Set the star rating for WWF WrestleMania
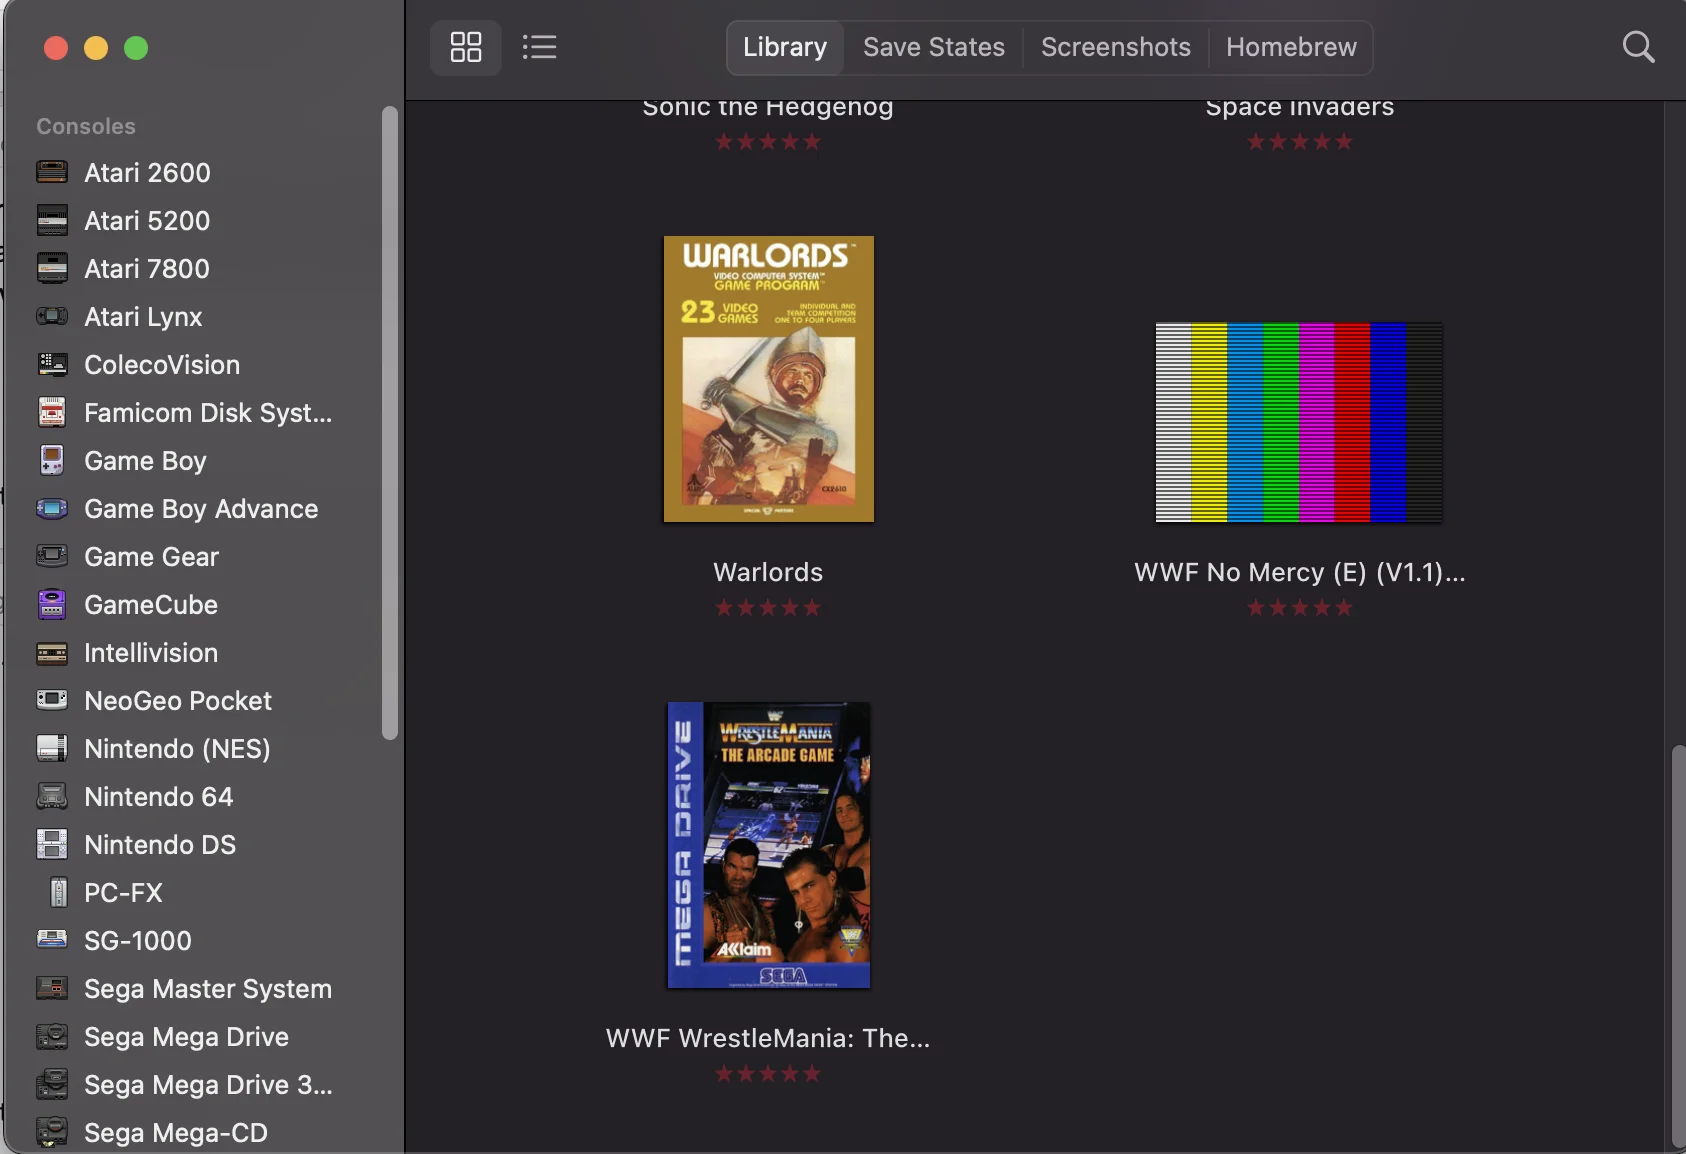This screenshot has width=1686, height=1154. pyautogui.click(x=768, y=1074)
